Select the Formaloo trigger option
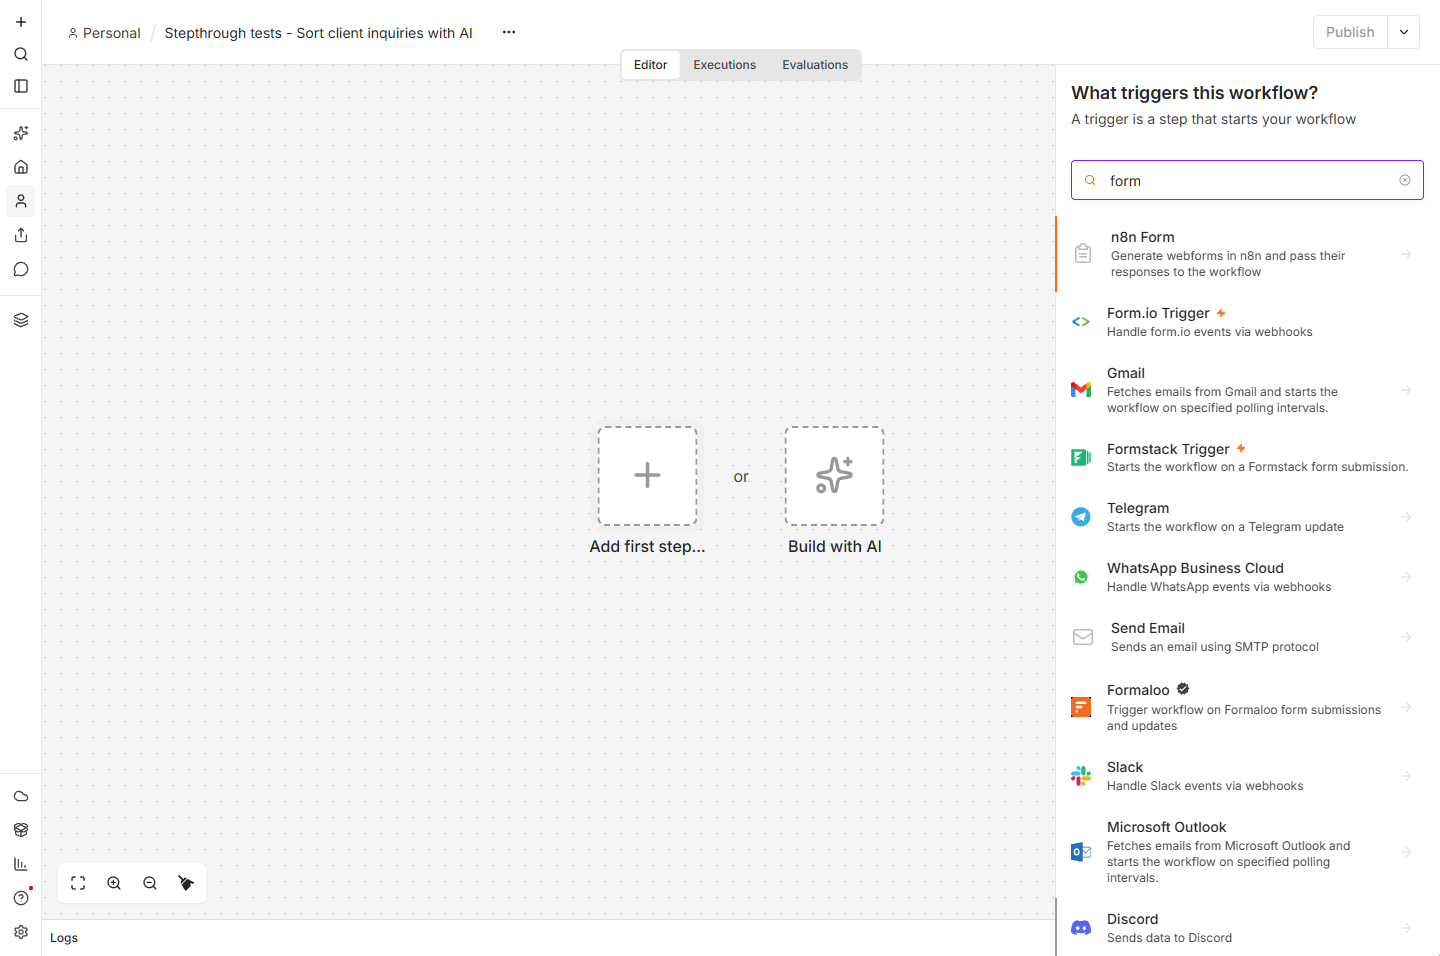1440x956 pixels. tap(1247, 707)
